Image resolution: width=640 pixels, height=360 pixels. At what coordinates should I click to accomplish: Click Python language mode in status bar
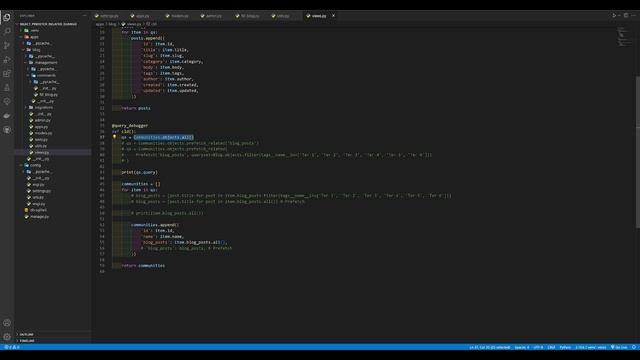coord(565,347)
